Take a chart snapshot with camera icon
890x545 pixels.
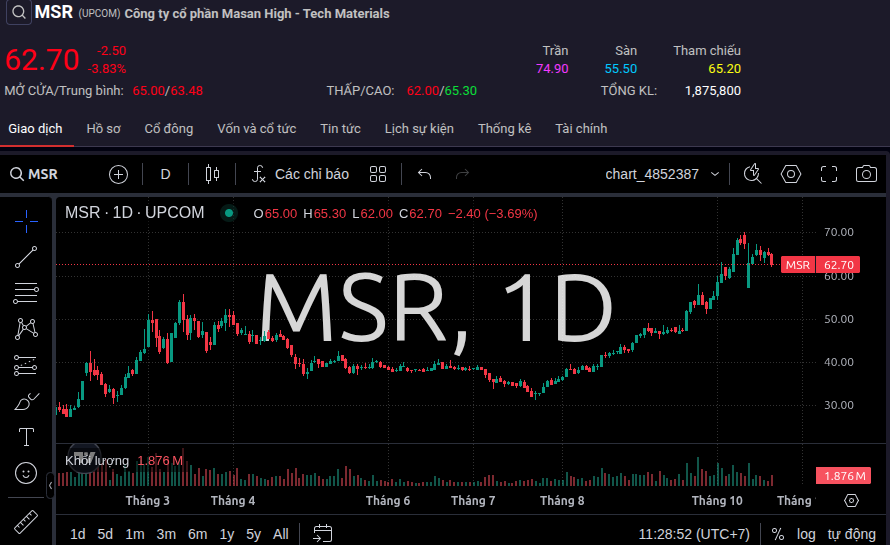point(866,174)
